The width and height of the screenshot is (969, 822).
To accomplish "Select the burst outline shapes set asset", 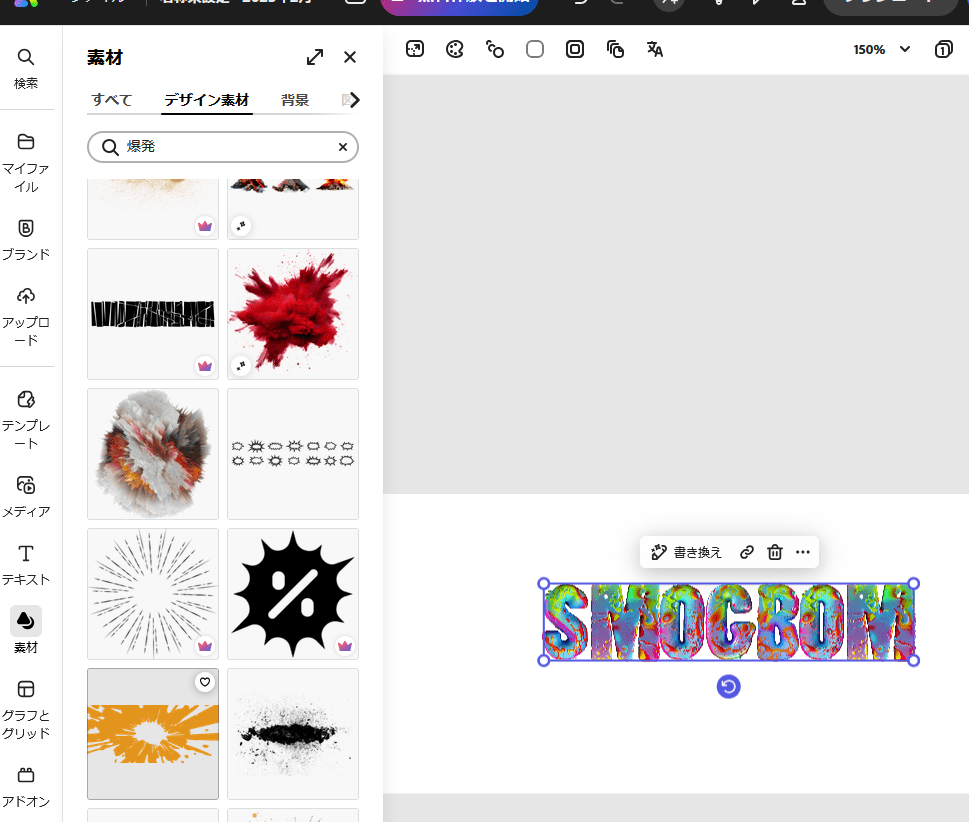I will 293,454.
